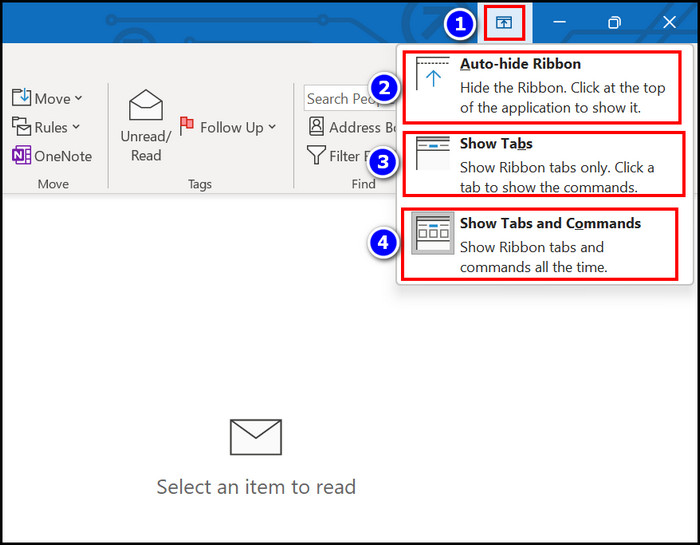Open the Ribbon Display Options button

(x=504, y=22)
